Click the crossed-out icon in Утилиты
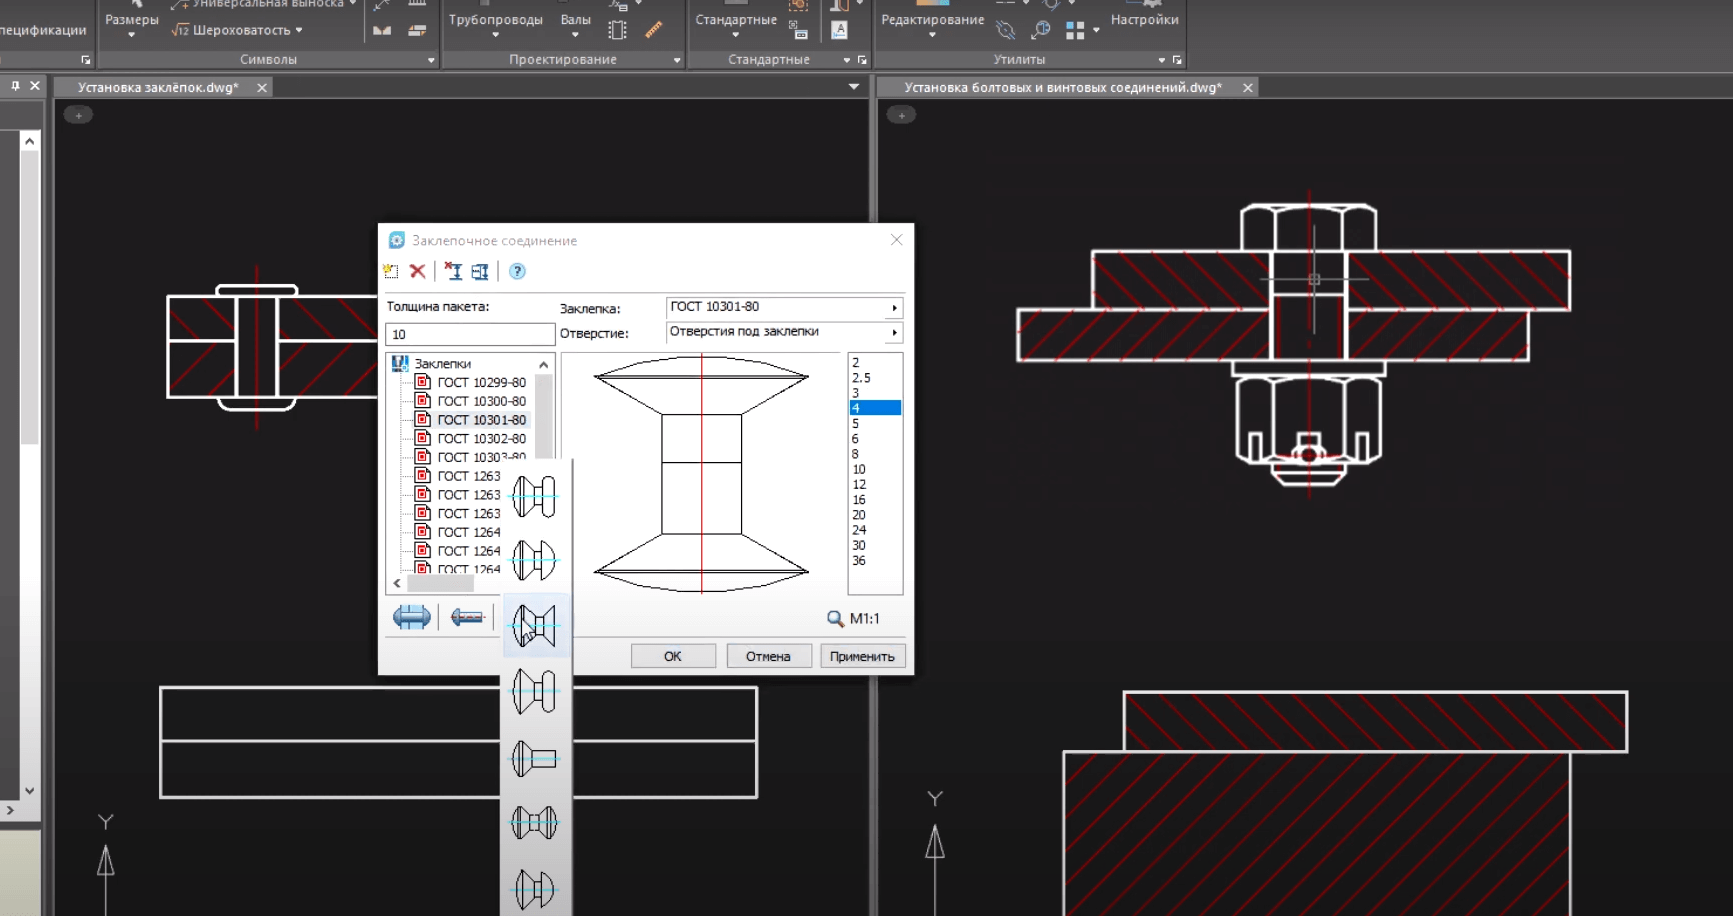This screenshot has height=916, width=1733. tap(1006, 30)
